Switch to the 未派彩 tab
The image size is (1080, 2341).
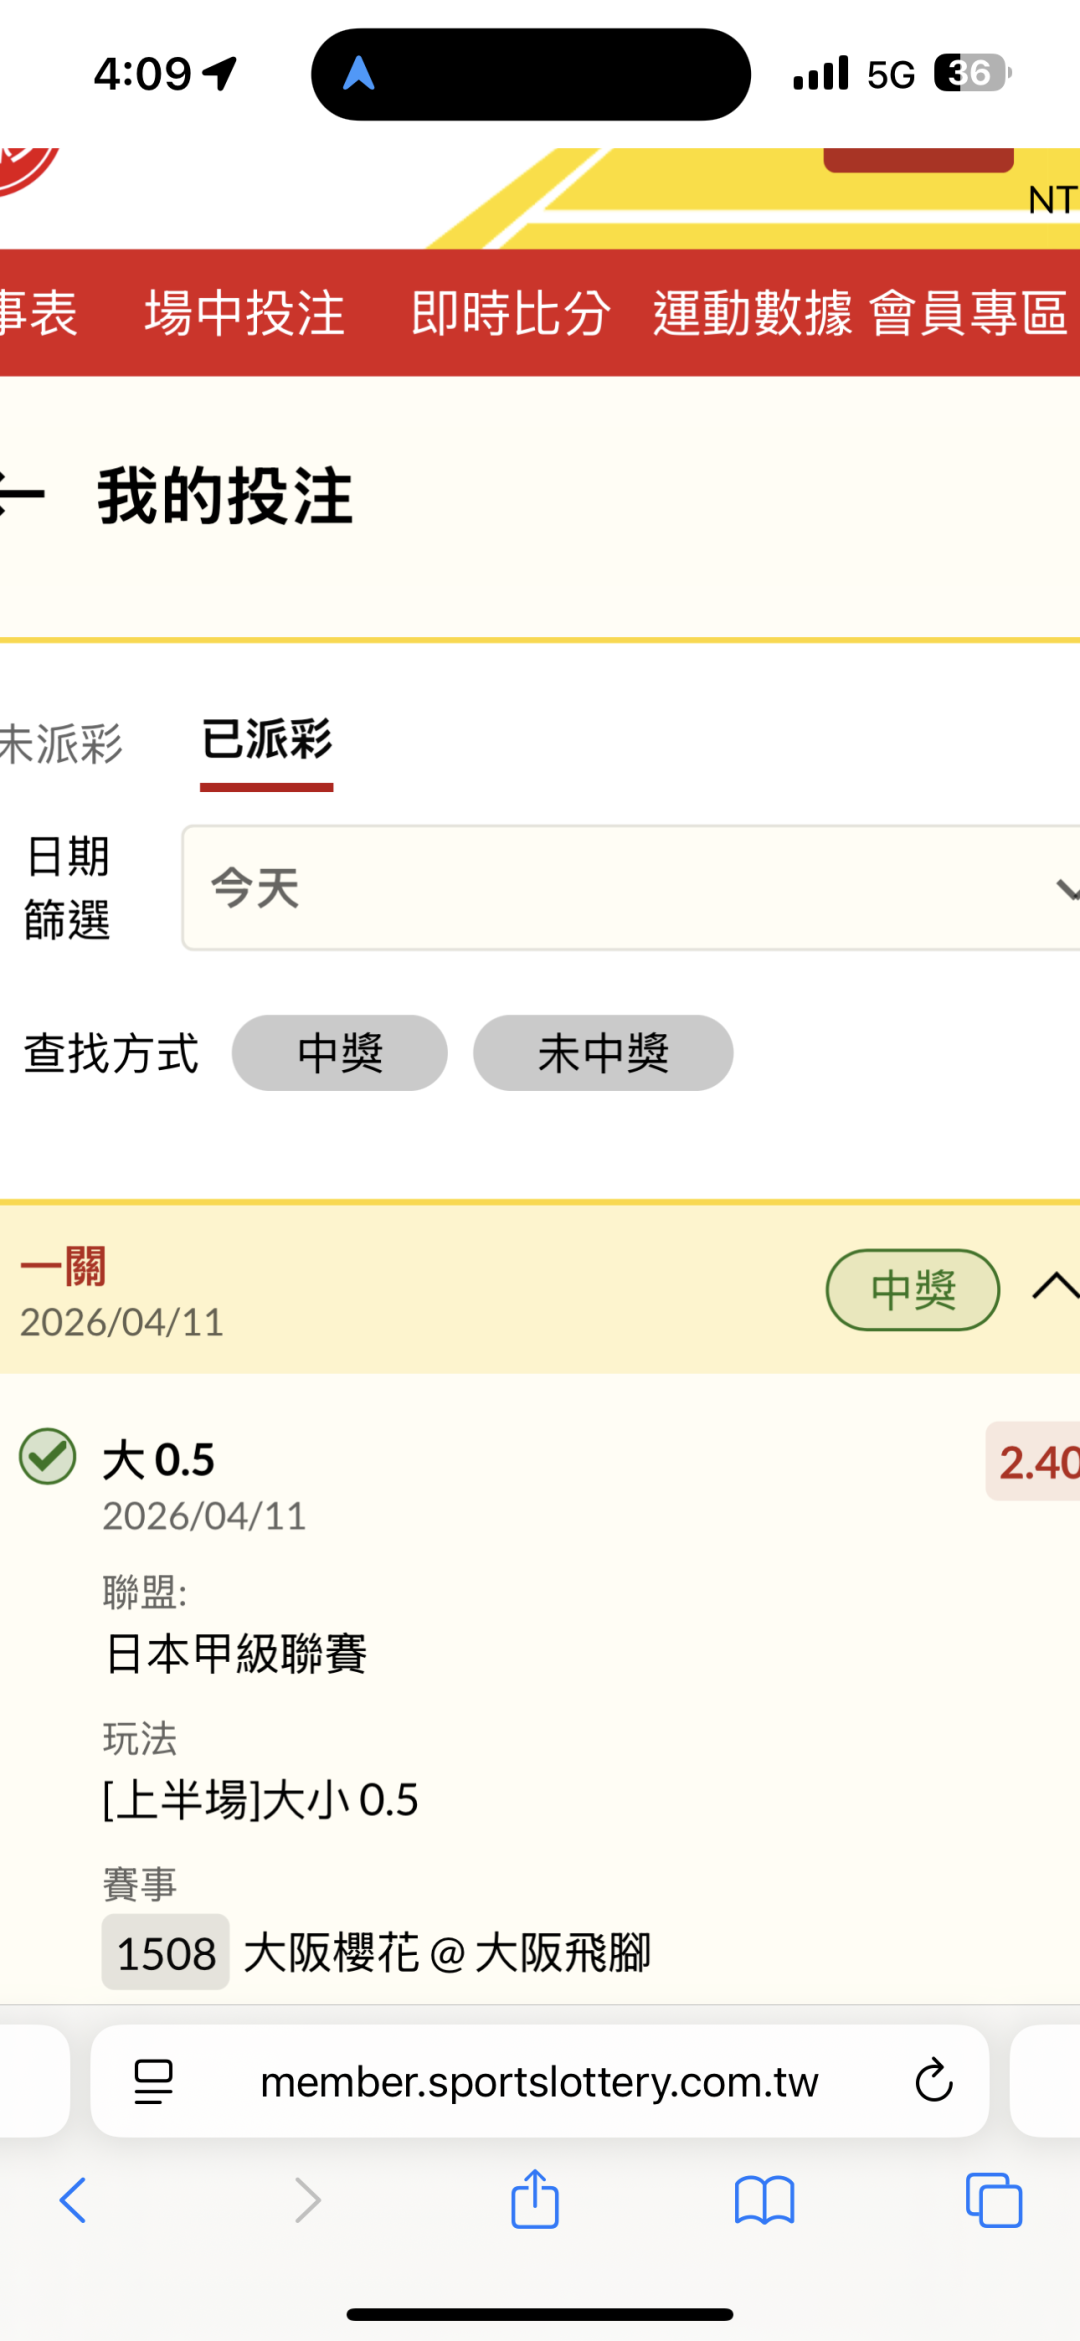click(x=60, y=744)
